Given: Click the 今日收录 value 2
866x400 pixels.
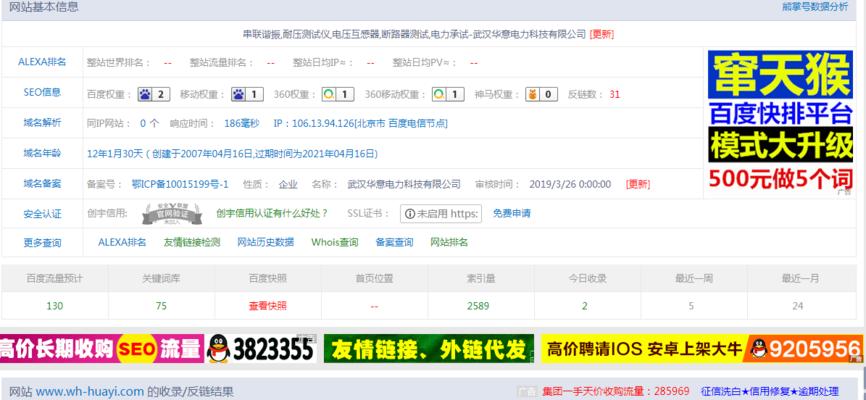Looking at the screenshot, I should [x=584, y=306].
